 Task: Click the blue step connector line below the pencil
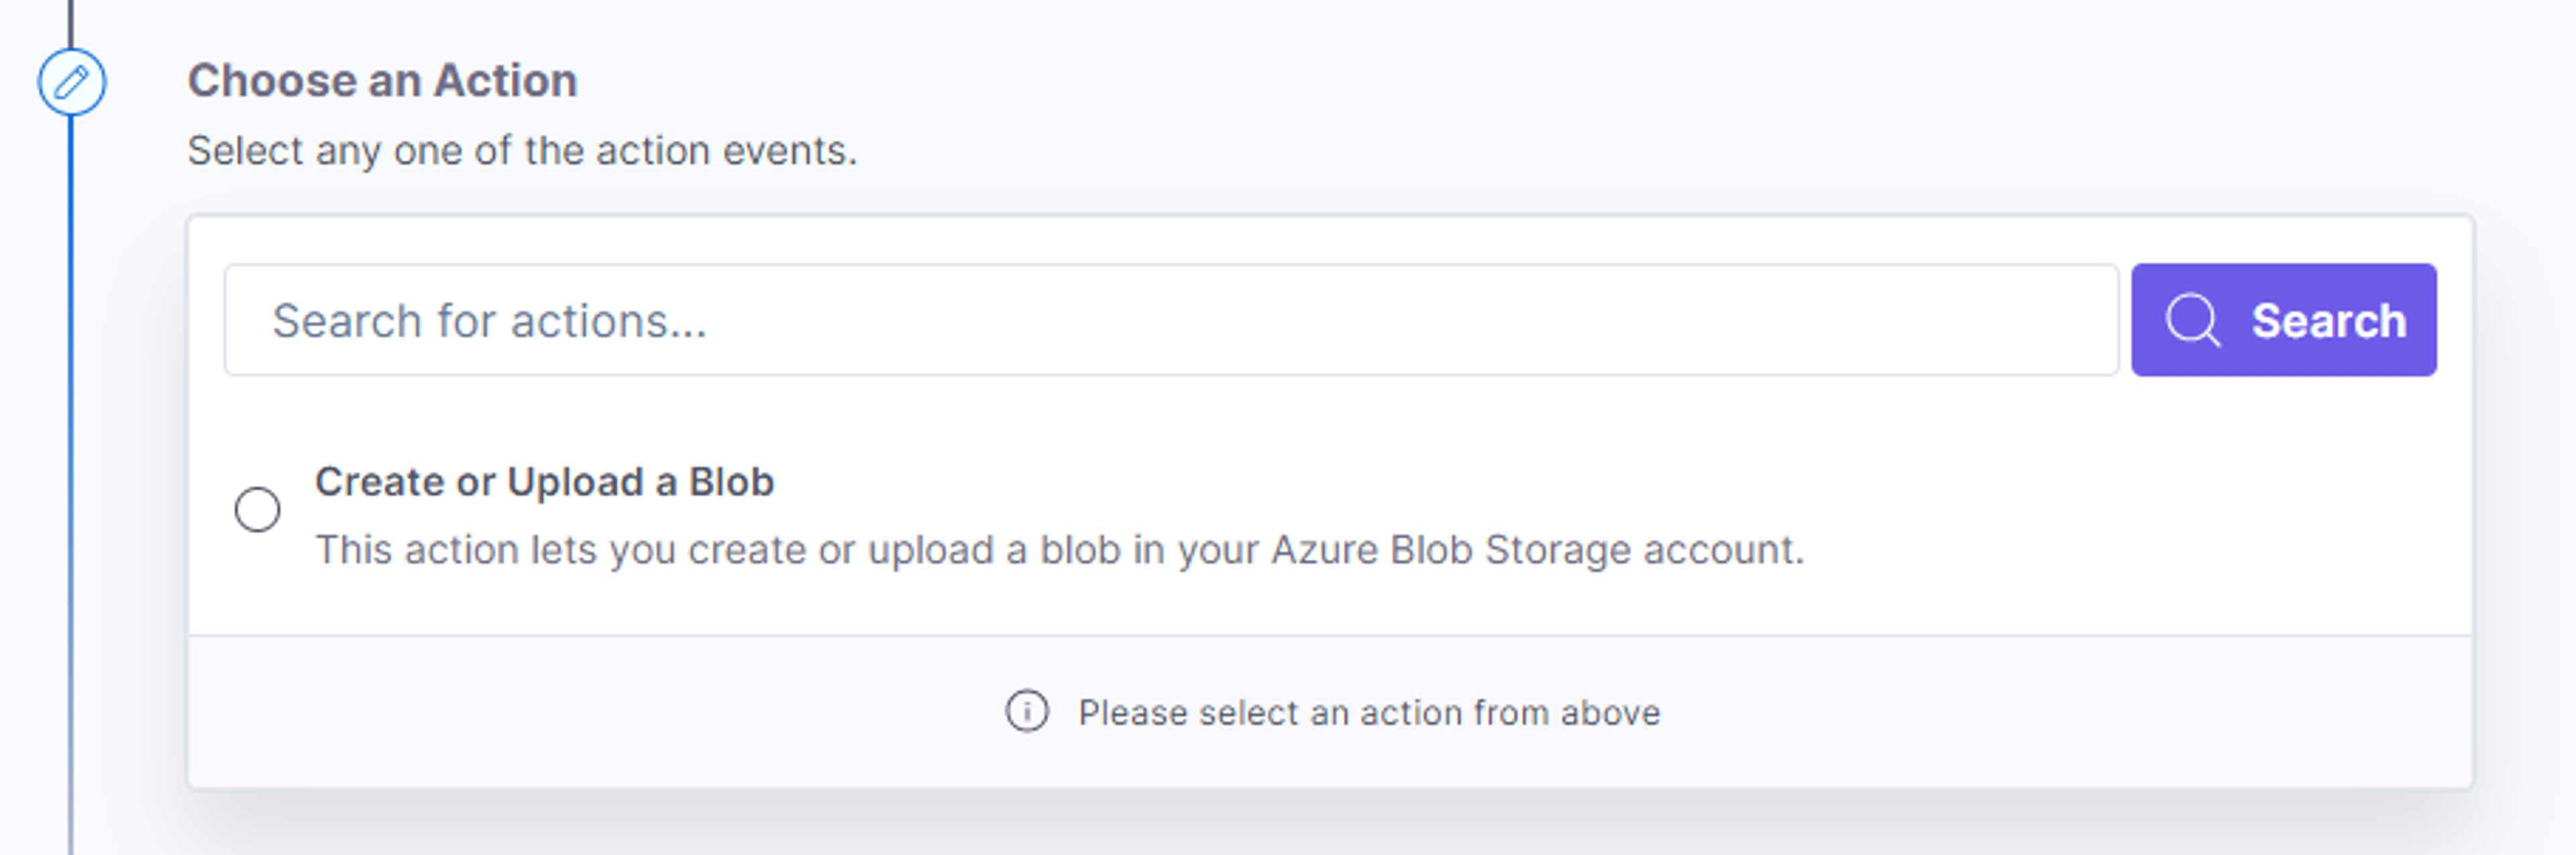coord(71,350)
